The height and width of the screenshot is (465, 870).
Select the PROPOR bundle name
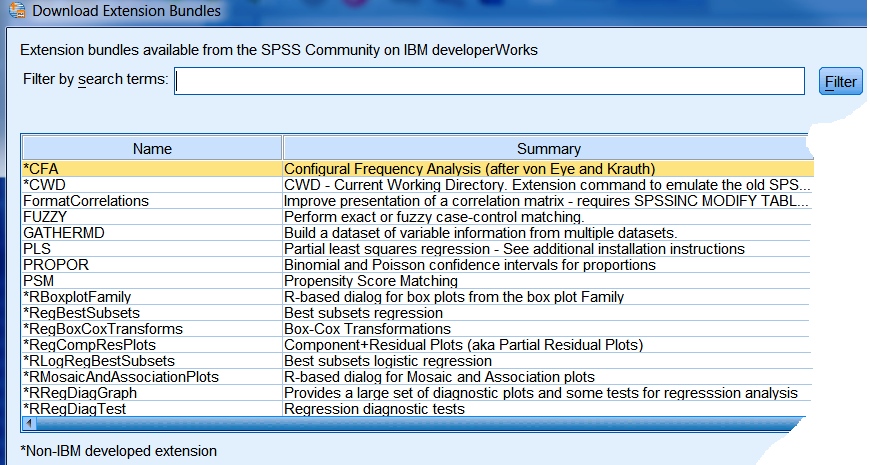pos(56,265)
